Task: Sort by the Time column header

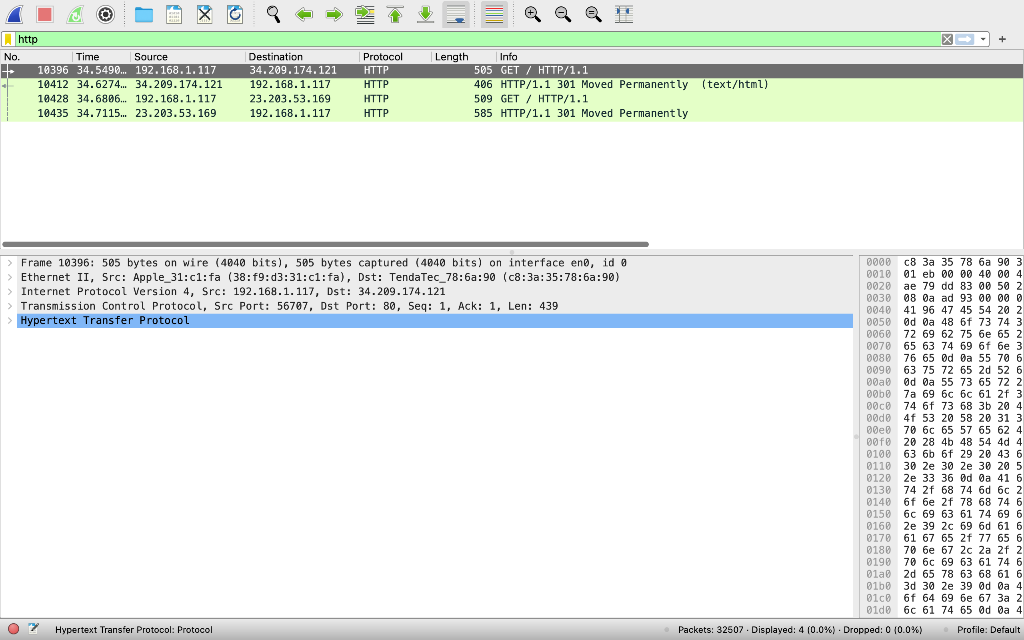Action: pos(101,57)
